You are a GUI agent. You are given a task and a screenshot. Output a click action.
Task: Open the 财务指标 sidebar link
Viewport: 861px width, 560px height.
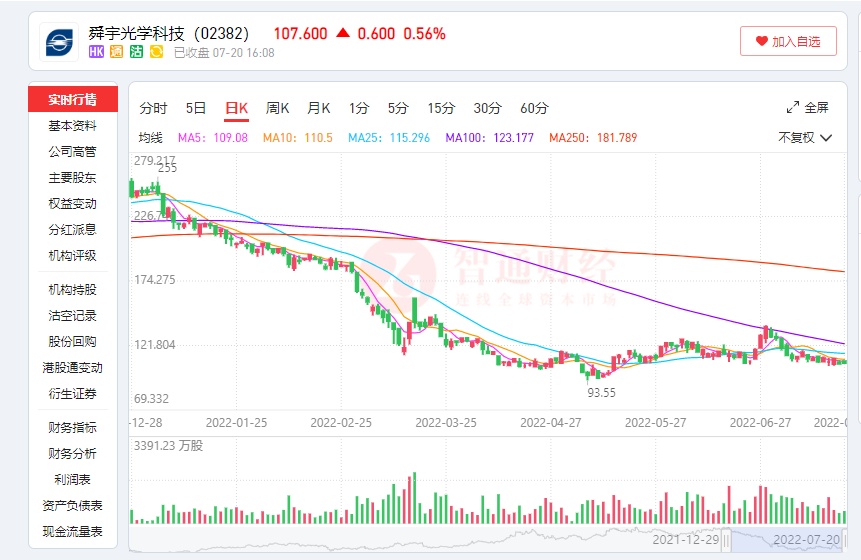(73, 428)
